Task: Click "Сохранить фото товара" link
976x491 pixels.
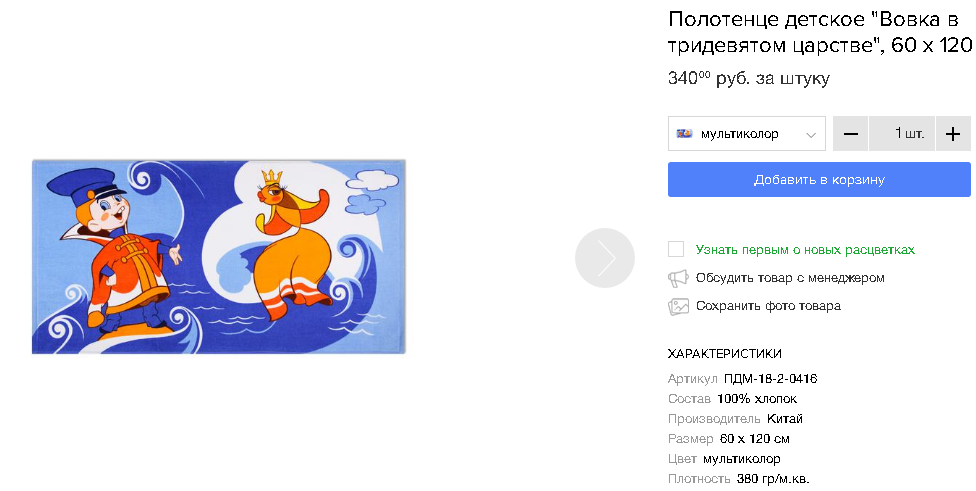Action: [768, 306]
